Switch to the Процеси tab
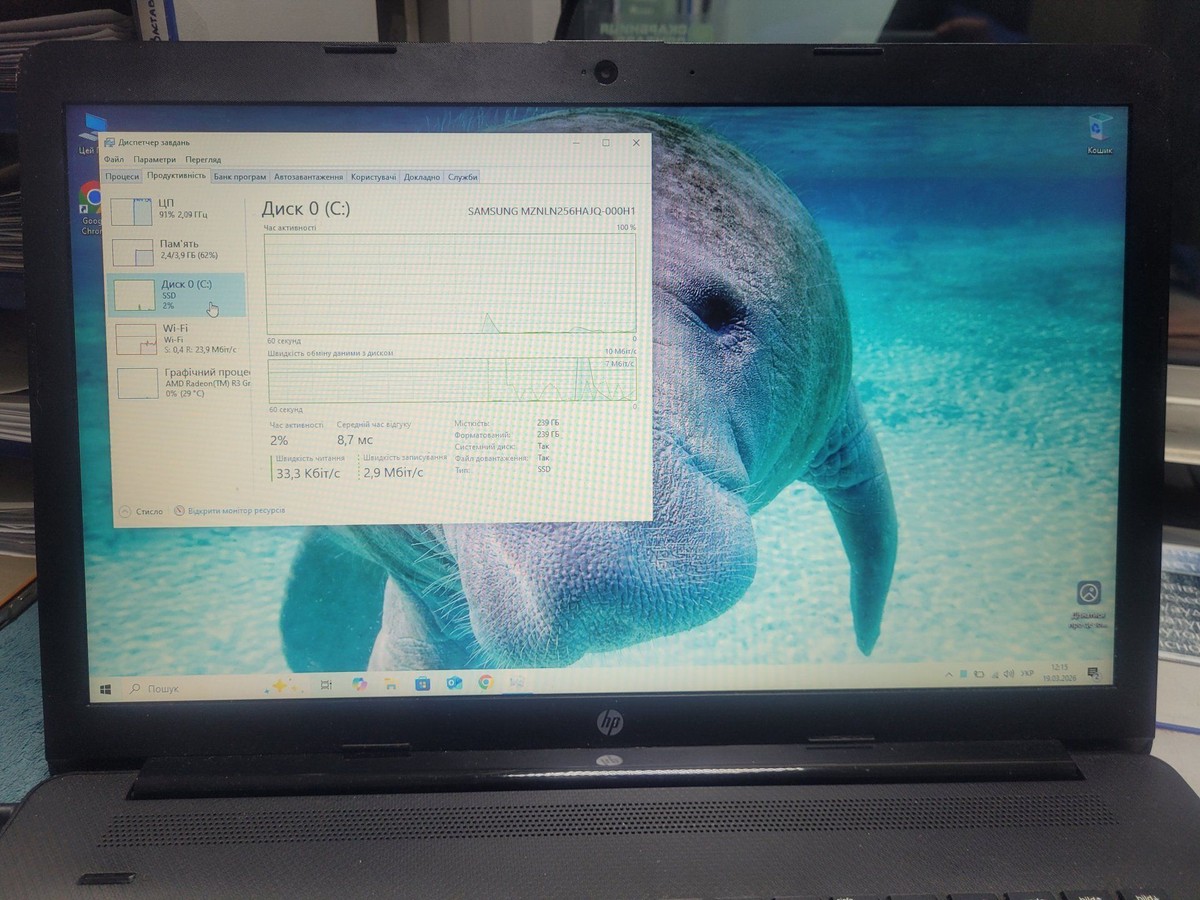The height and width of the screenshot is (900, 1200). tap(122, 177)
